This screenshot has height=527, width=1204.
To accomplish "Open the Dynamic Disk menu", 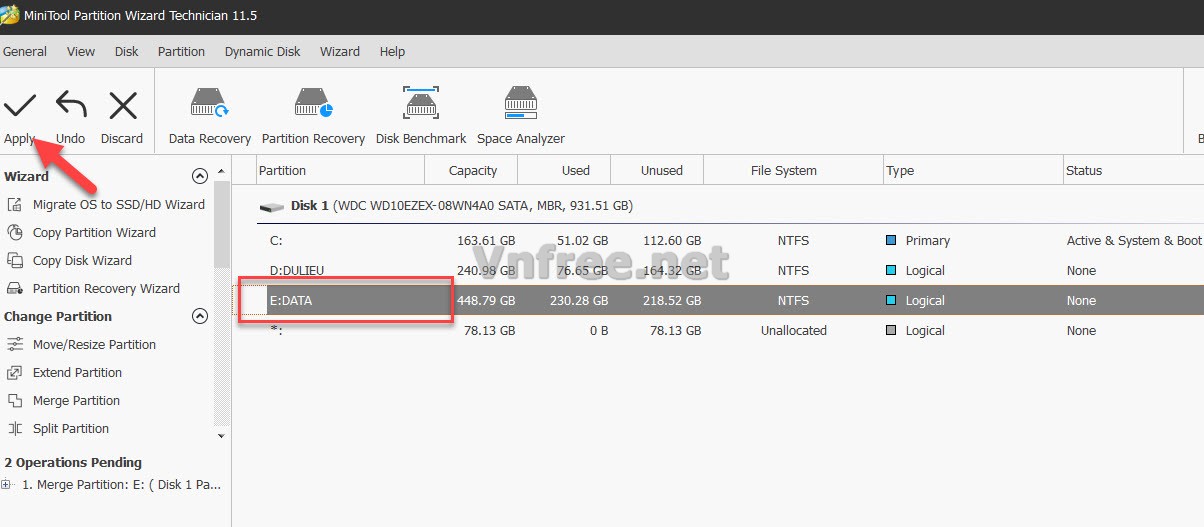I will pos(262,52).
